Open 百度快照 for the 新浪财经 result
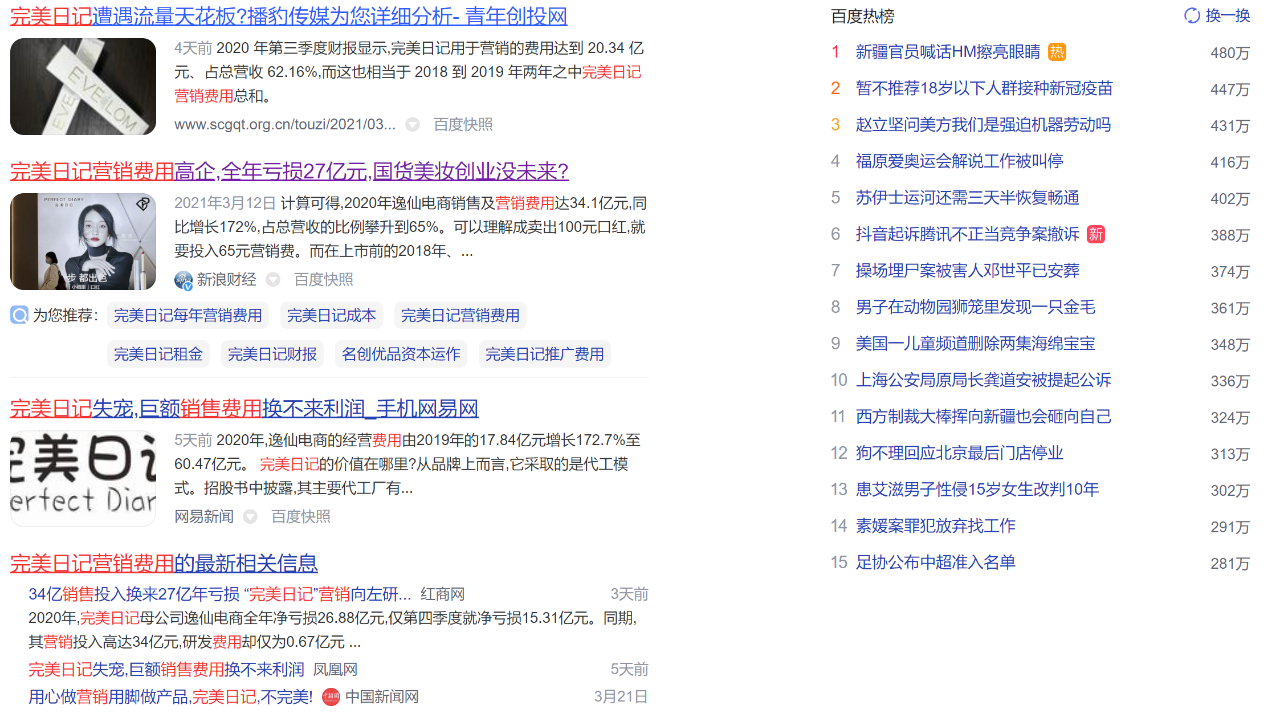Viewport: 1280px width, 713px height. click(323, 280)
